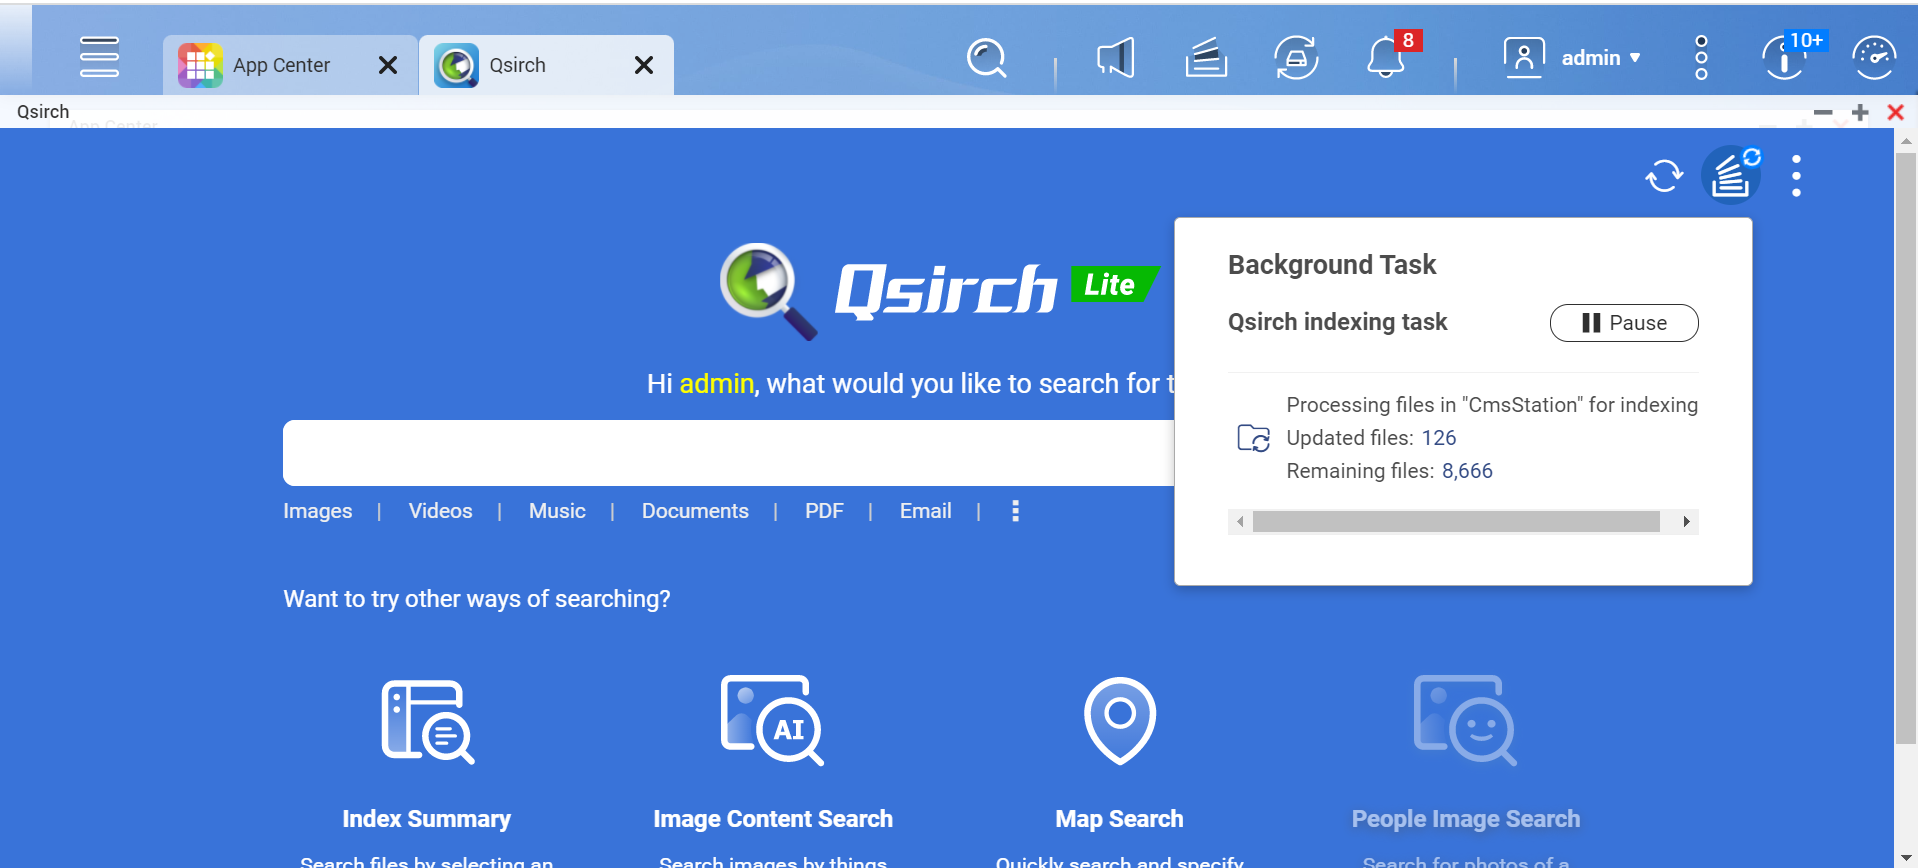The image size is (1918, 868).
Task: Click the Image Content Search AI icon
Action: coord(772,720)
